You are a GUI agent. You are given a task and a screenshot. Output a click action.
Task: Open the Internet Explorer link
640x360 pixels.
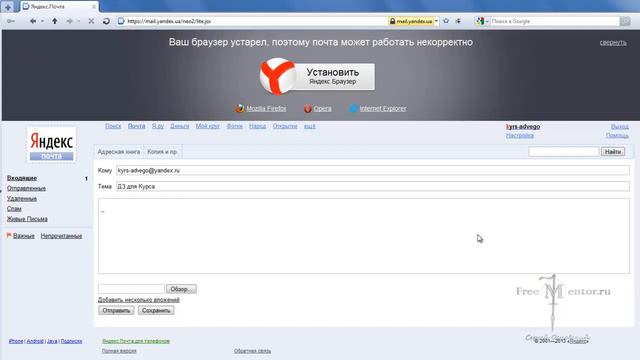point(383,109)
